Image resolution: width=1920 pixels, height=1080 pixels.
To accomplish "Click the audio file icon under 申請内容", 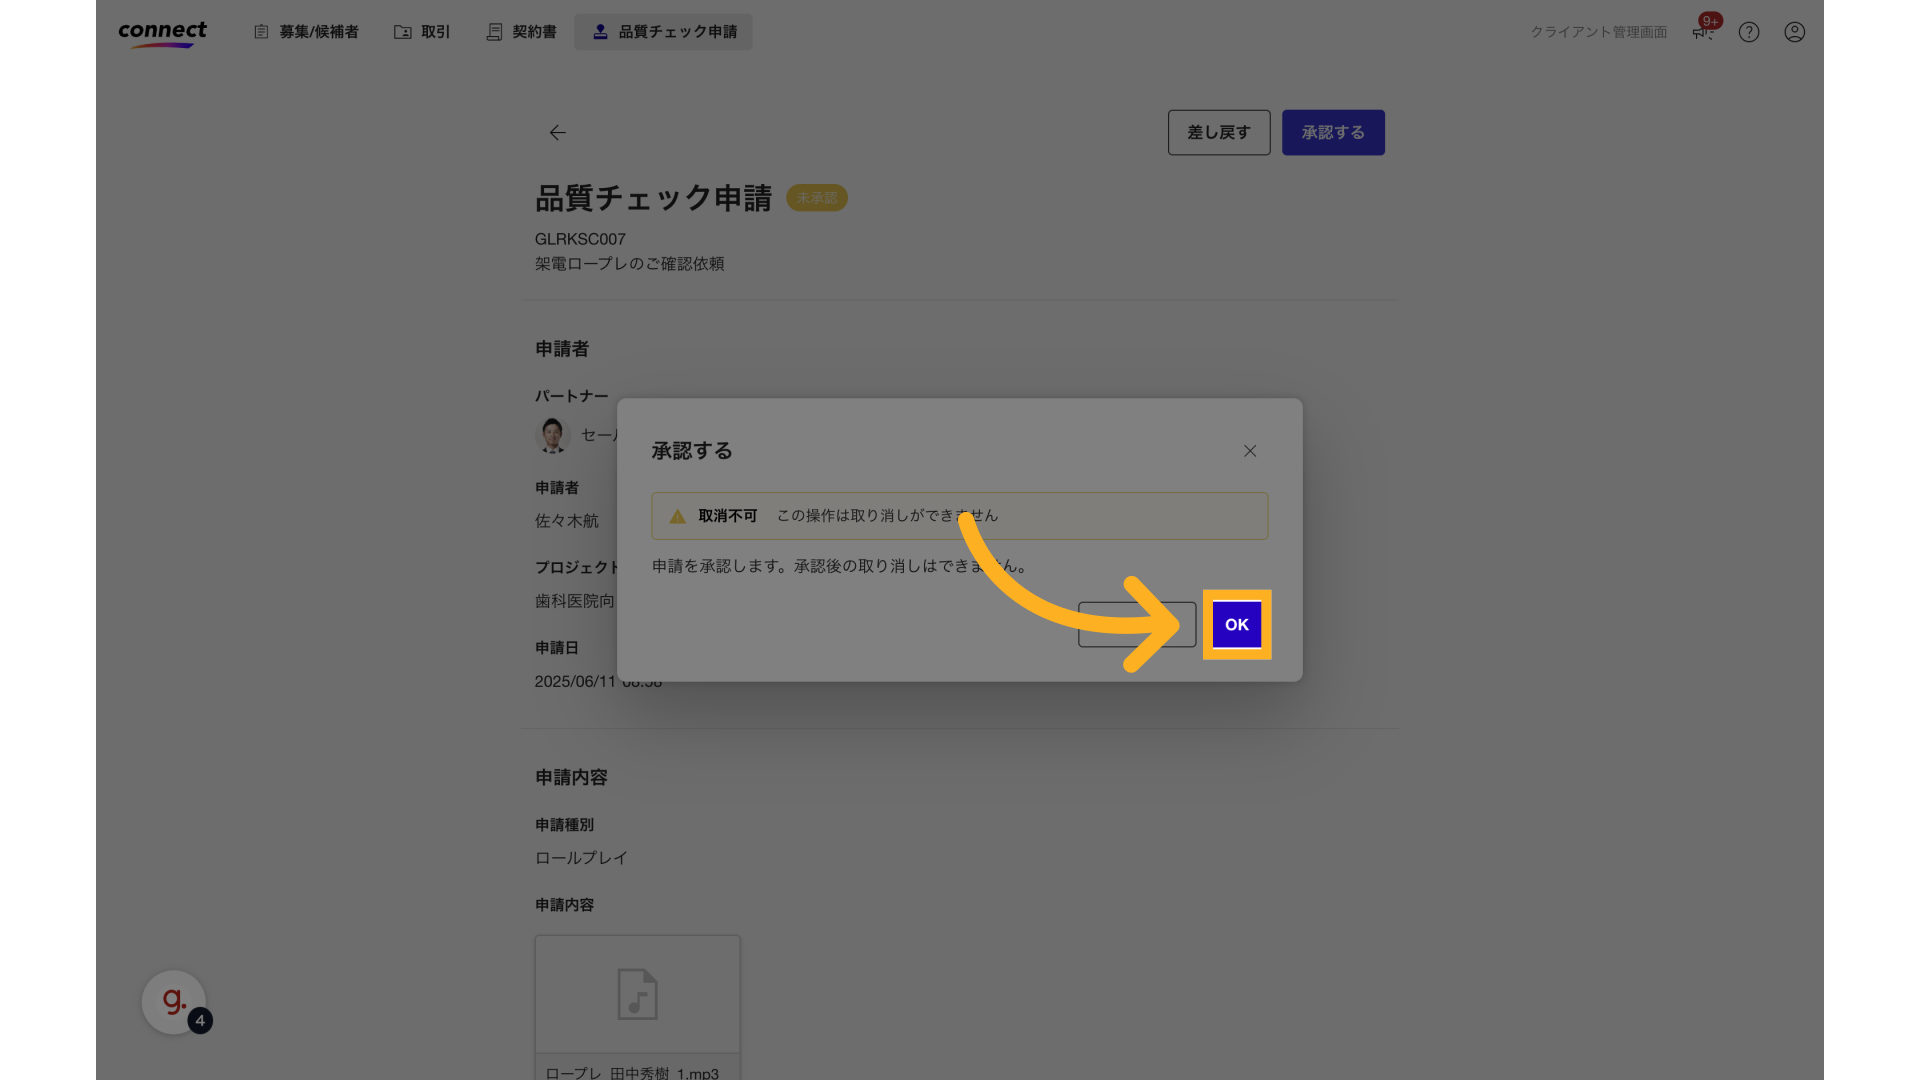I will pos(637,994).
